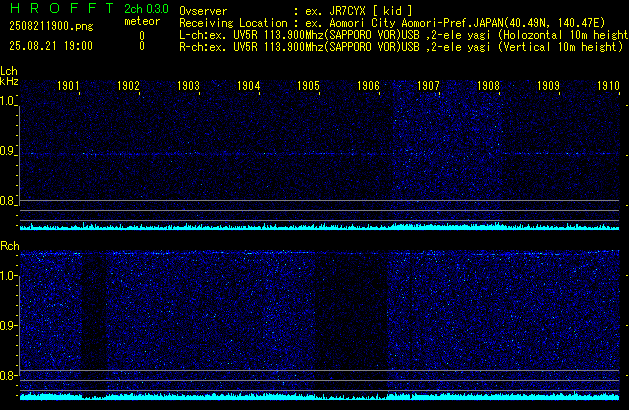
Task: Click the Lch 0.8 kHz axis label
Action: click(7, 201)
